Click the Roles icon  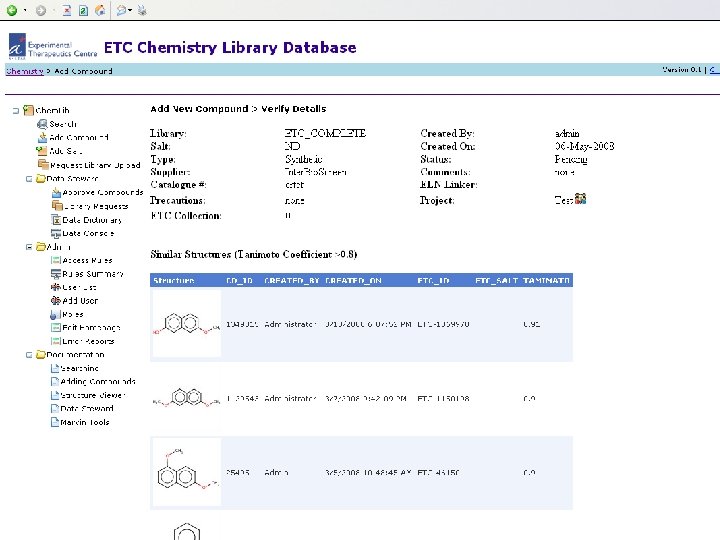pyautogui.click(x=55, y=315)
